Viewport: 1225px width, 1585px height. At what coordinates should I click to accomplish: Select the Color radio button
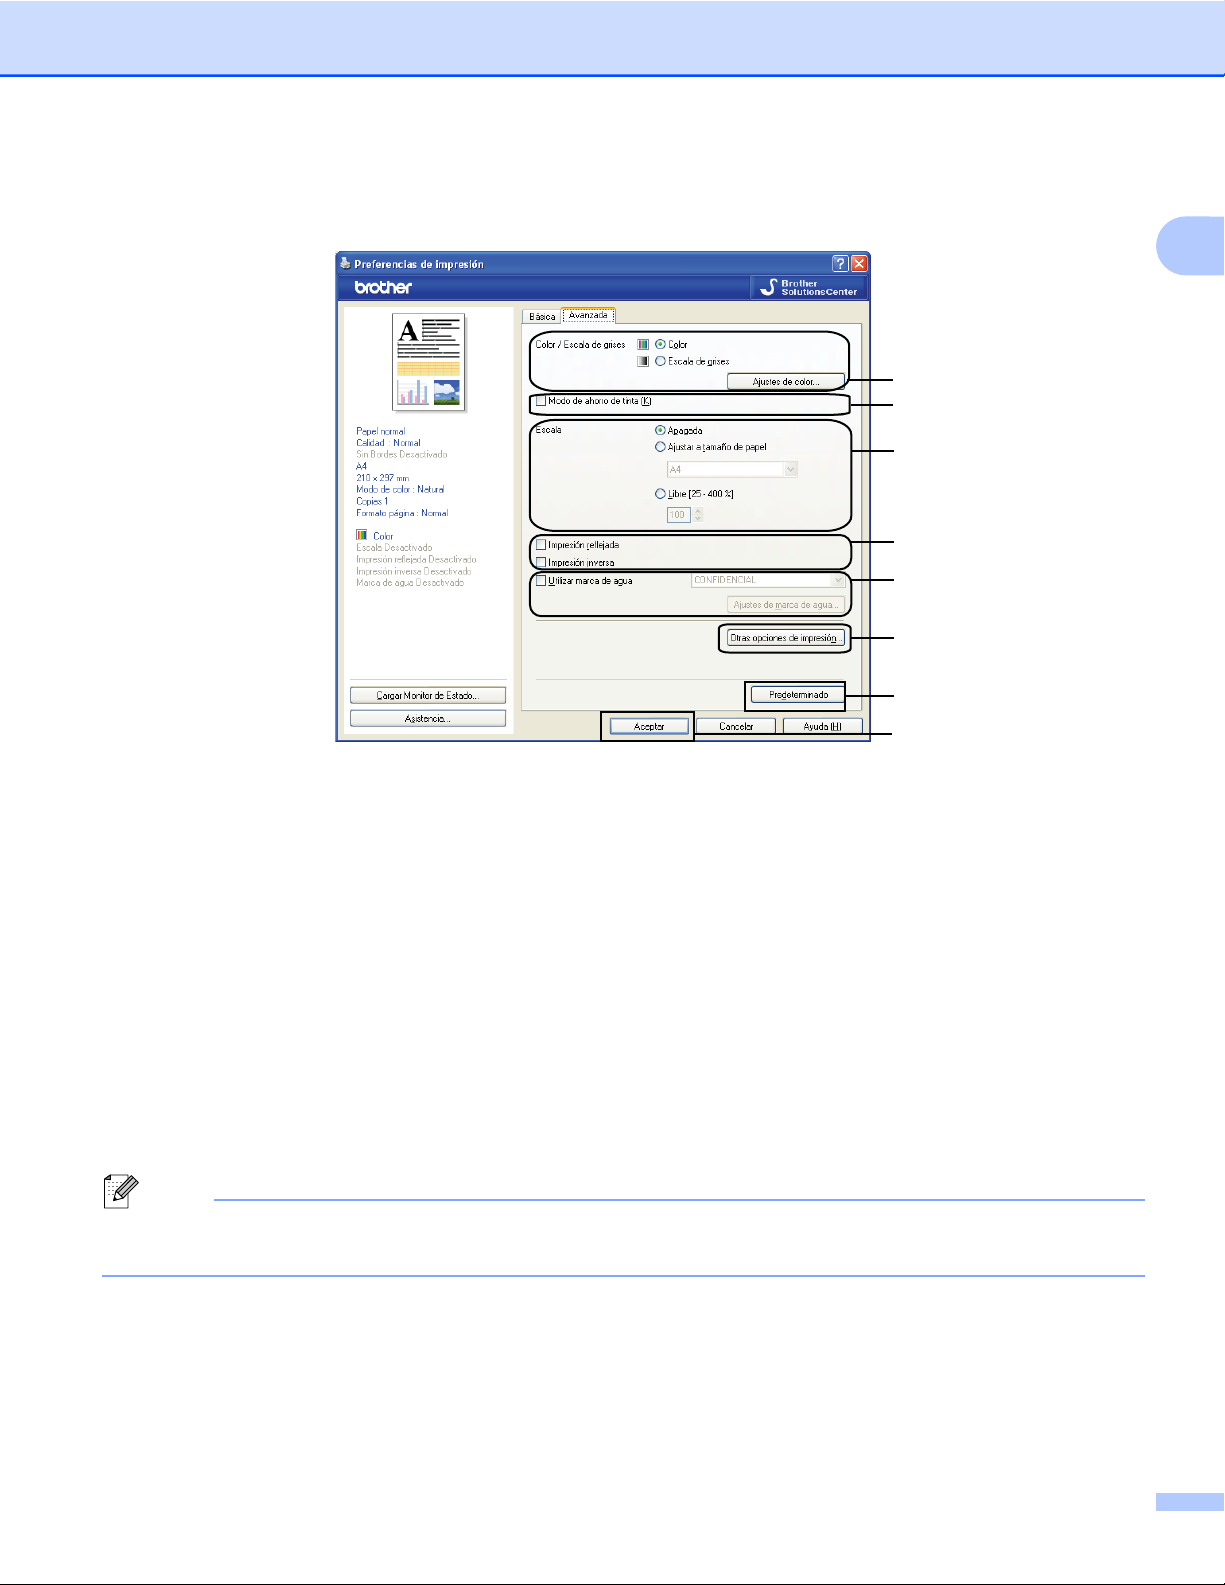click(x=660, y=344)
